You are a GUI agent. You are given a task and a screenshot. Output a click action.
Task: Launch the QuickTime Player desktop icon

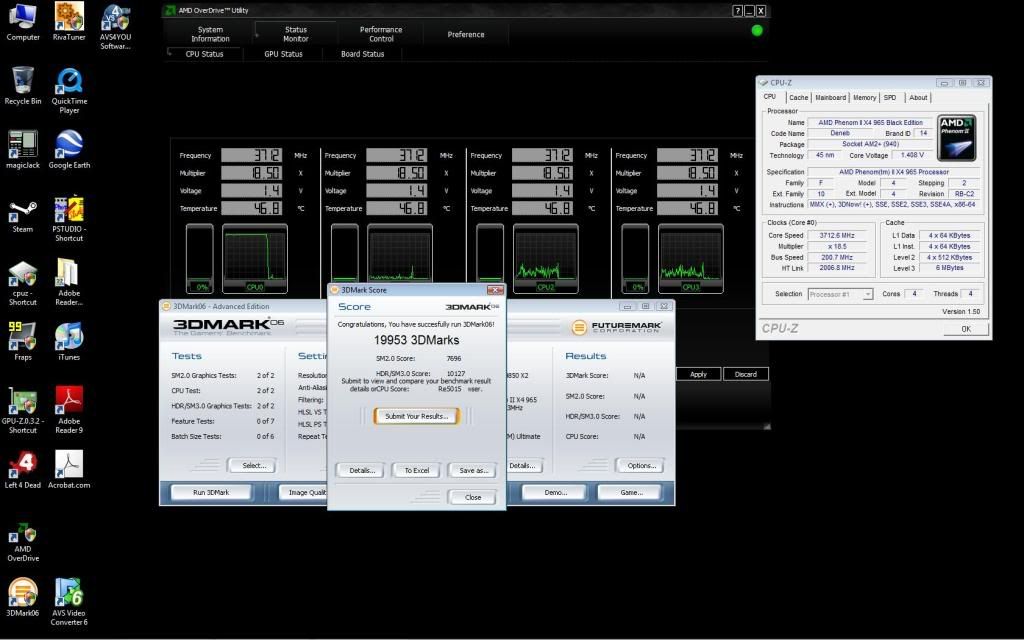pyautogui.click(x=69, y=90)
